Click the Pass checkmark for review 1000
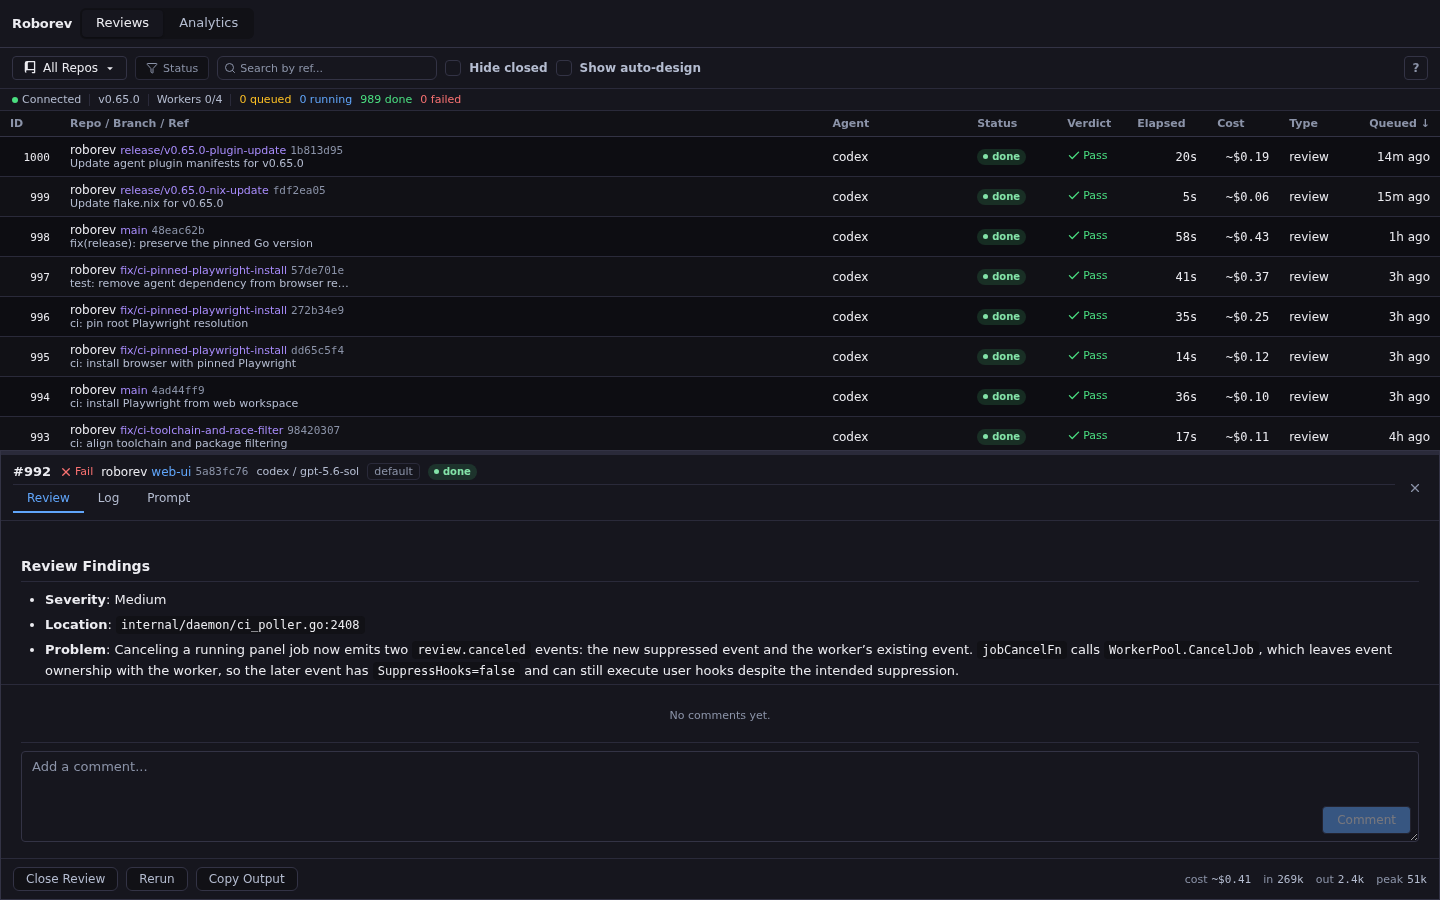 pyautogui.click(x=1074, y=156)
